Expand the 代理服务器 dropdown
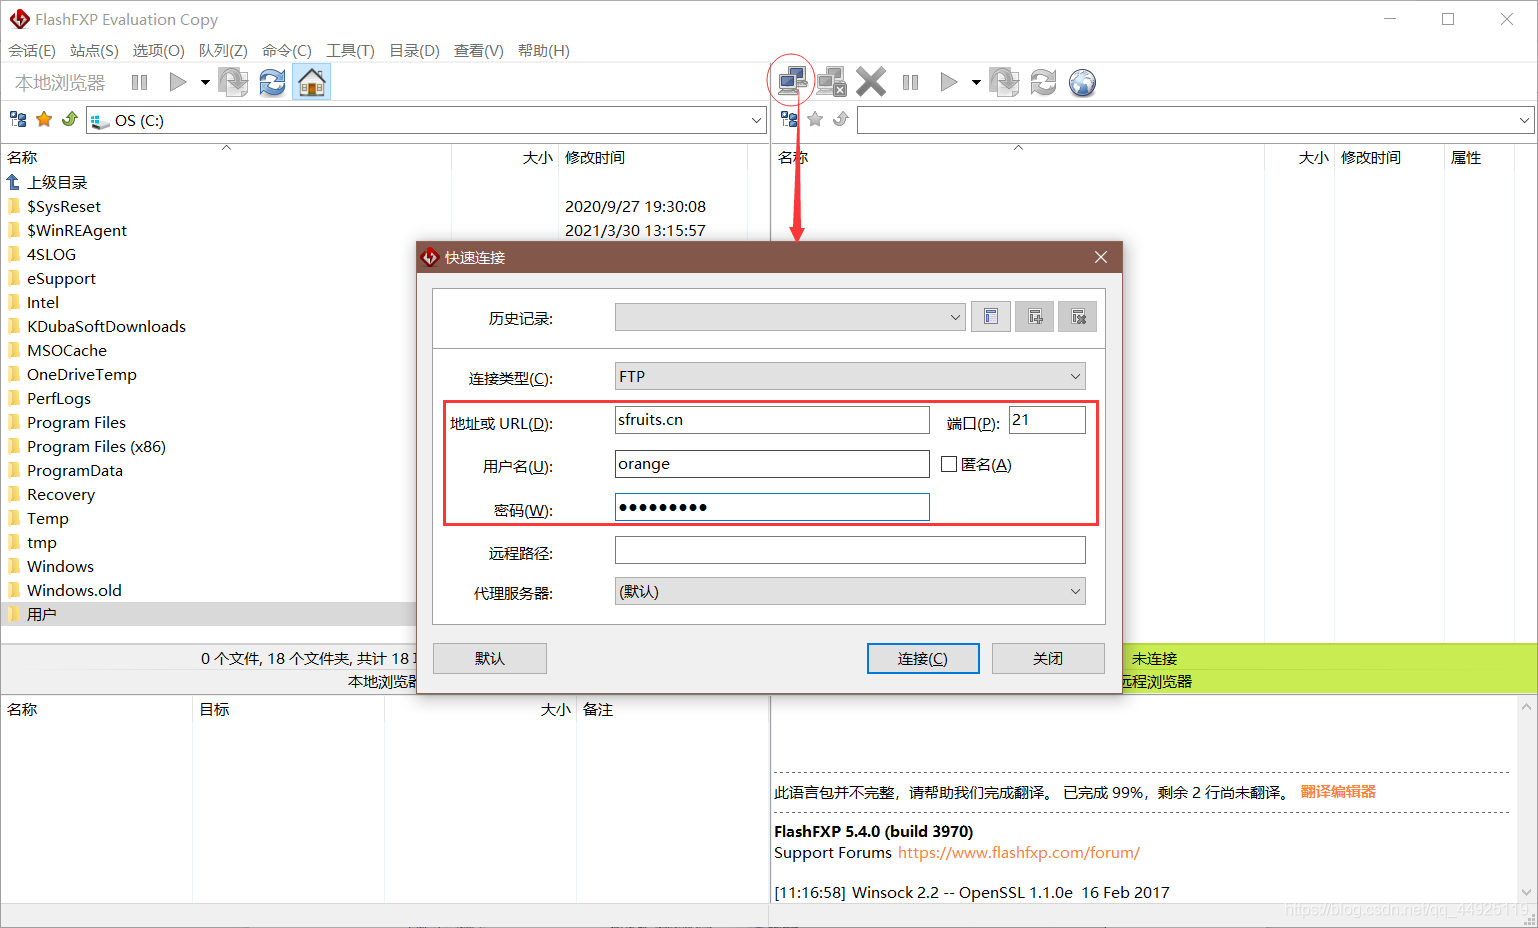1538x928 pixels. (x=850, y=591)
